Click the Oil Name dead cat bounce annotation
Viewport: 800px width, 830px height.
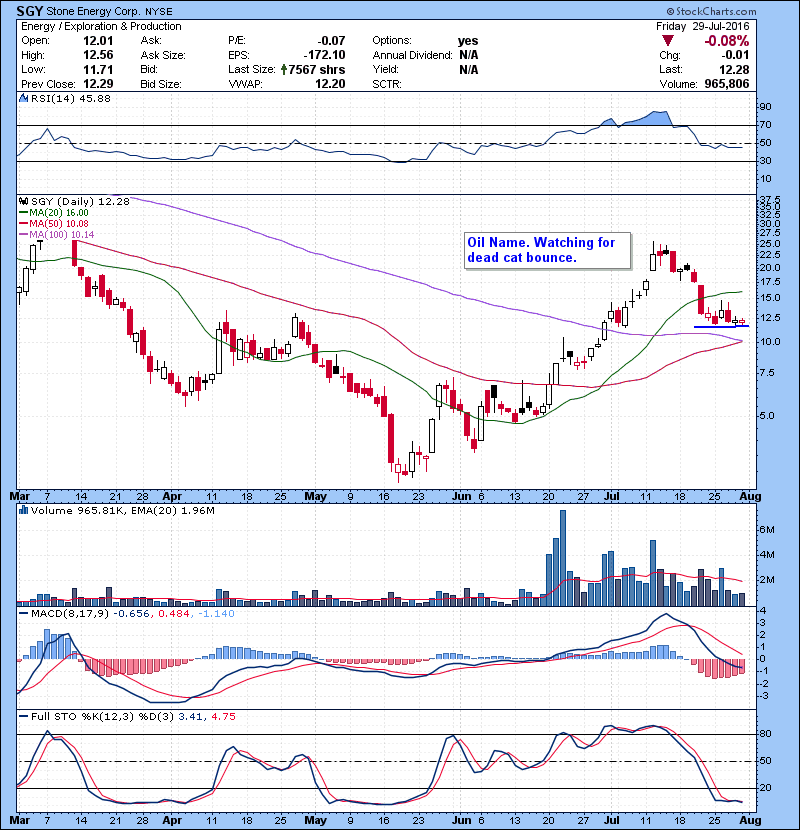click(x=547, y=250)
